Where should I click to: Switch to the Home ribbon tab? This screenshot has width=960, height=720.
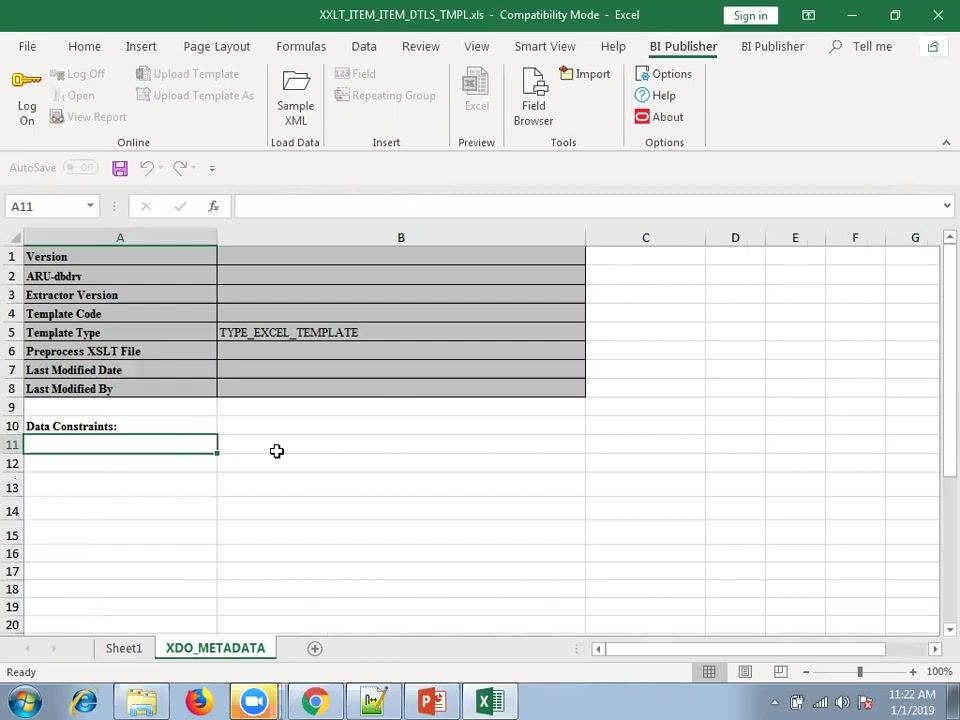pyautogui.click(x=84, y=47)
